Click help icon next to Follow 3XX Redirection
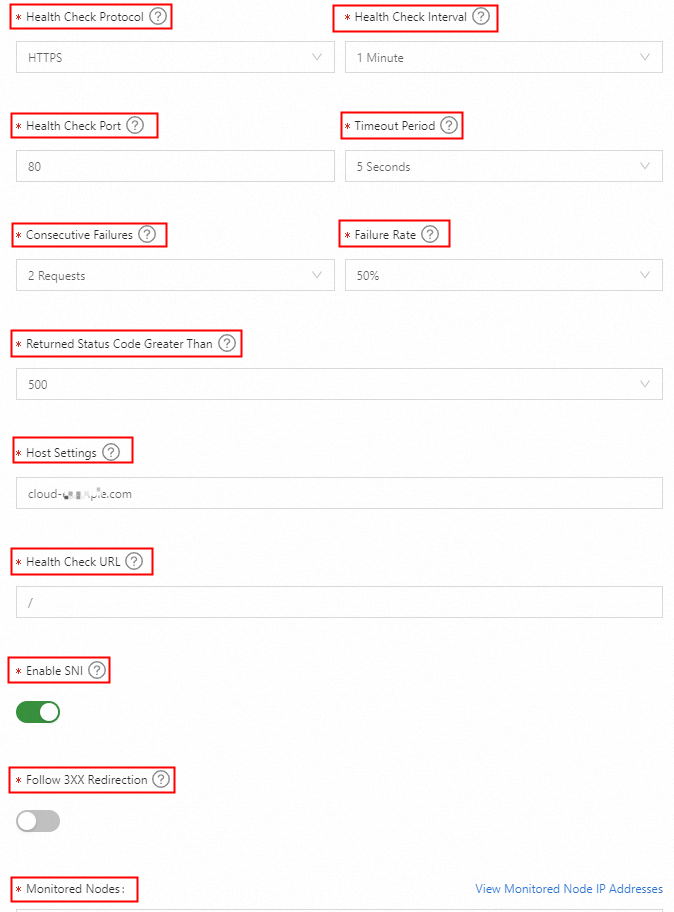 point(161,779)
